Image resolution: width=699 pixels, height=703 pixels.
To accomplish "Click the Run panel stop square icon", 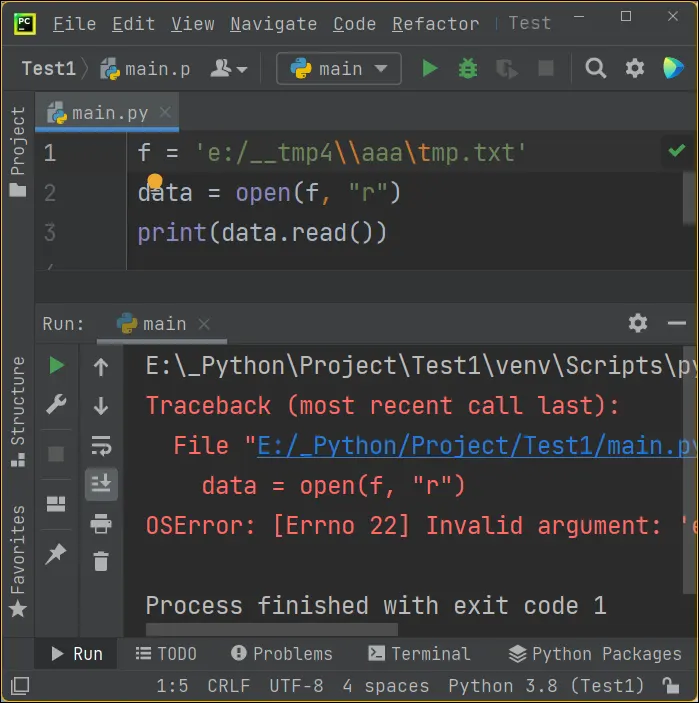I will [56, 454].
